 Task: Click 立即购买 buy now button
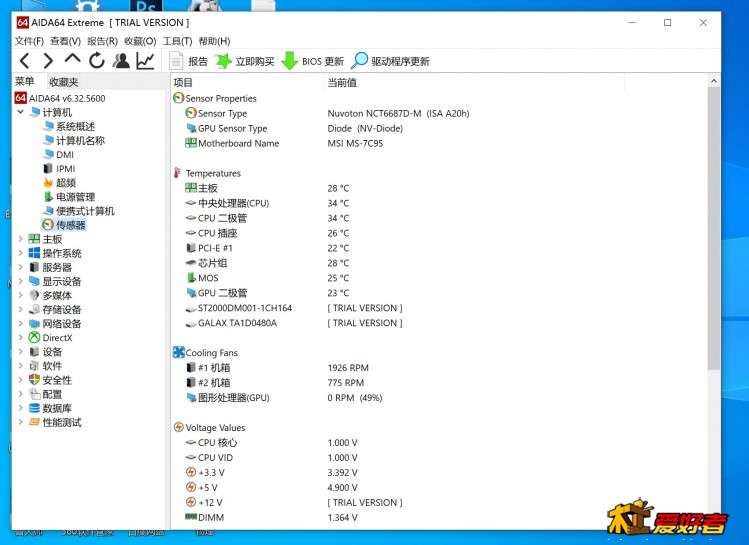pos(245,61)
